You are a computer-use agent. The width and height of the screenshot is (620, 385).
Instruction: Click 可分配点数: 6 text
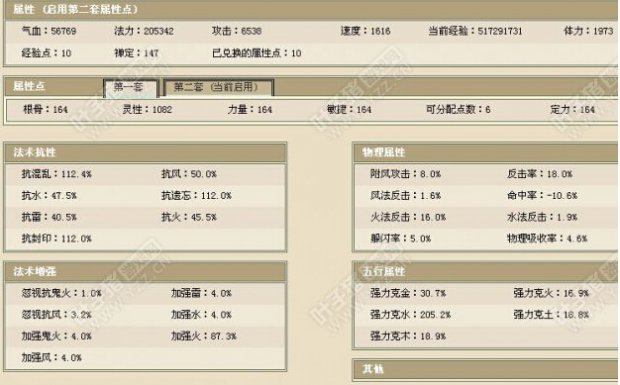coord(458,109)
